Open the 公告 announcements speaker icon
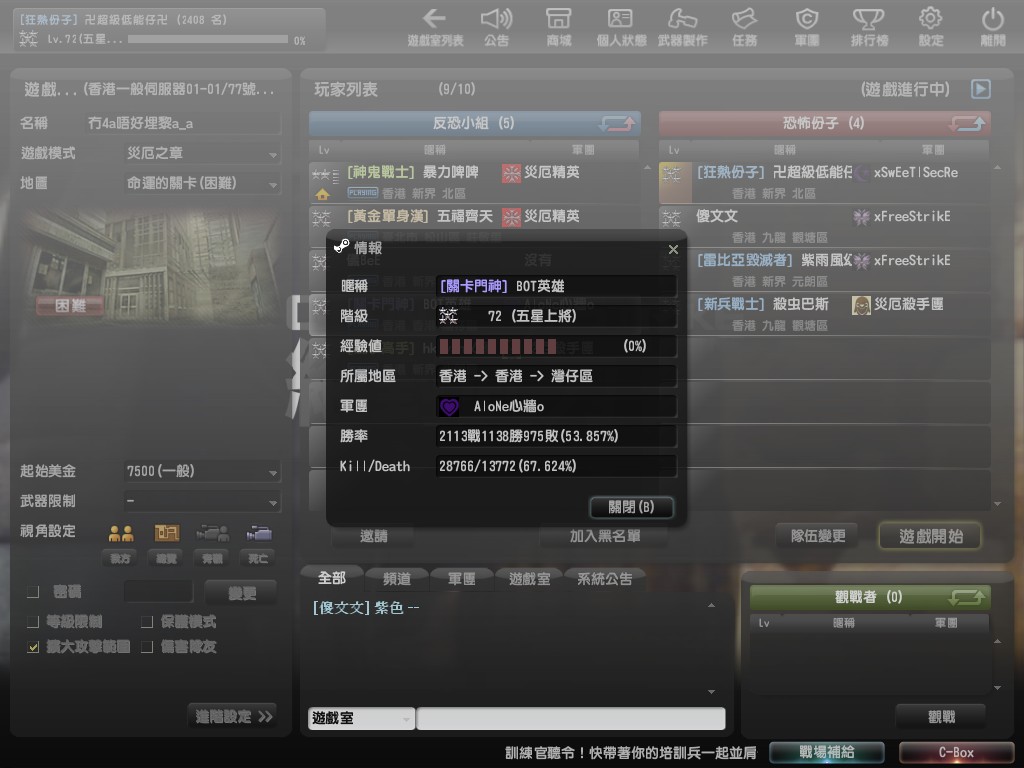 point(496,18)
